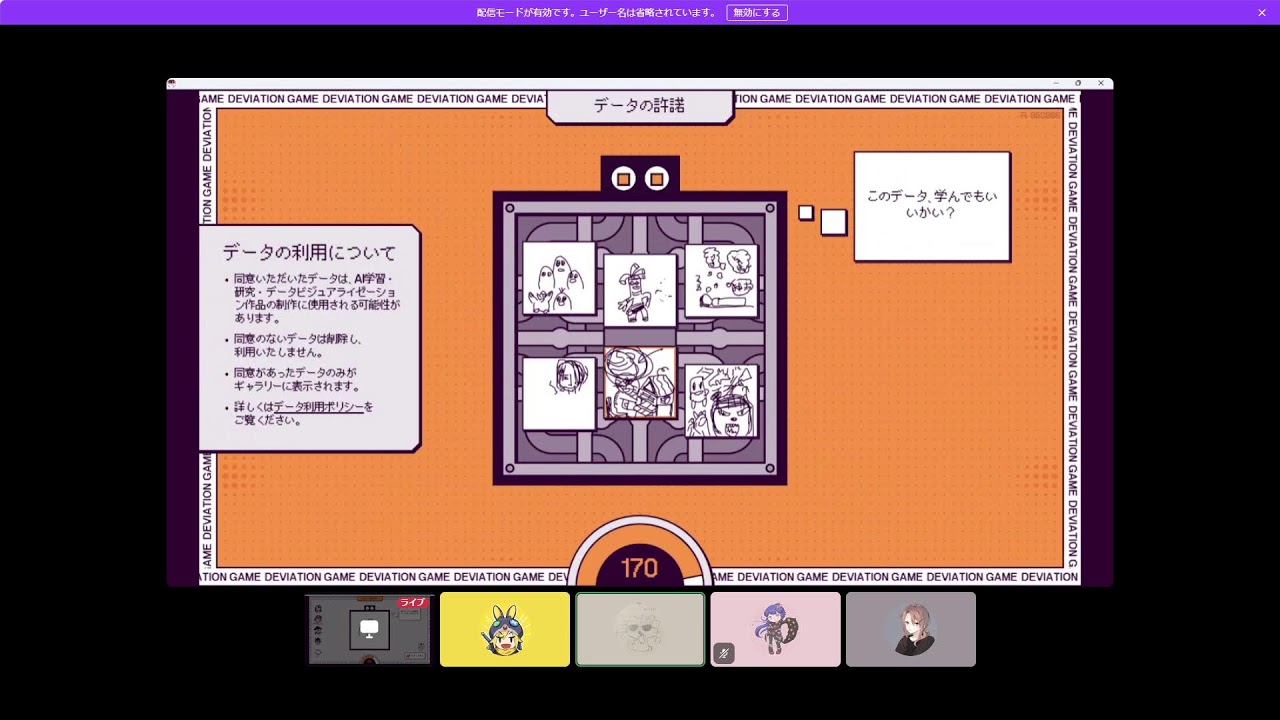Click the データの利用について heading
This screenshot has width=1280, height=720.
309,253
